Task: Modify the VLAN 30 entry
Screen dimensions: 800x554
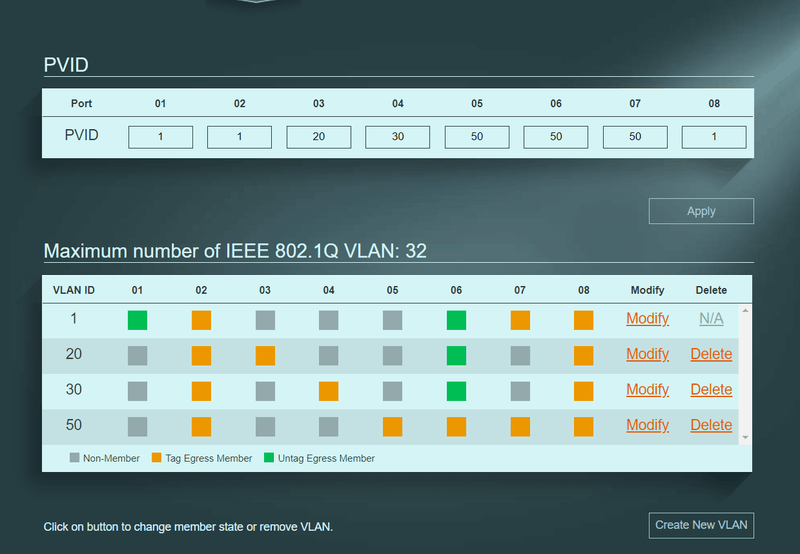Action: pos(647,390)
